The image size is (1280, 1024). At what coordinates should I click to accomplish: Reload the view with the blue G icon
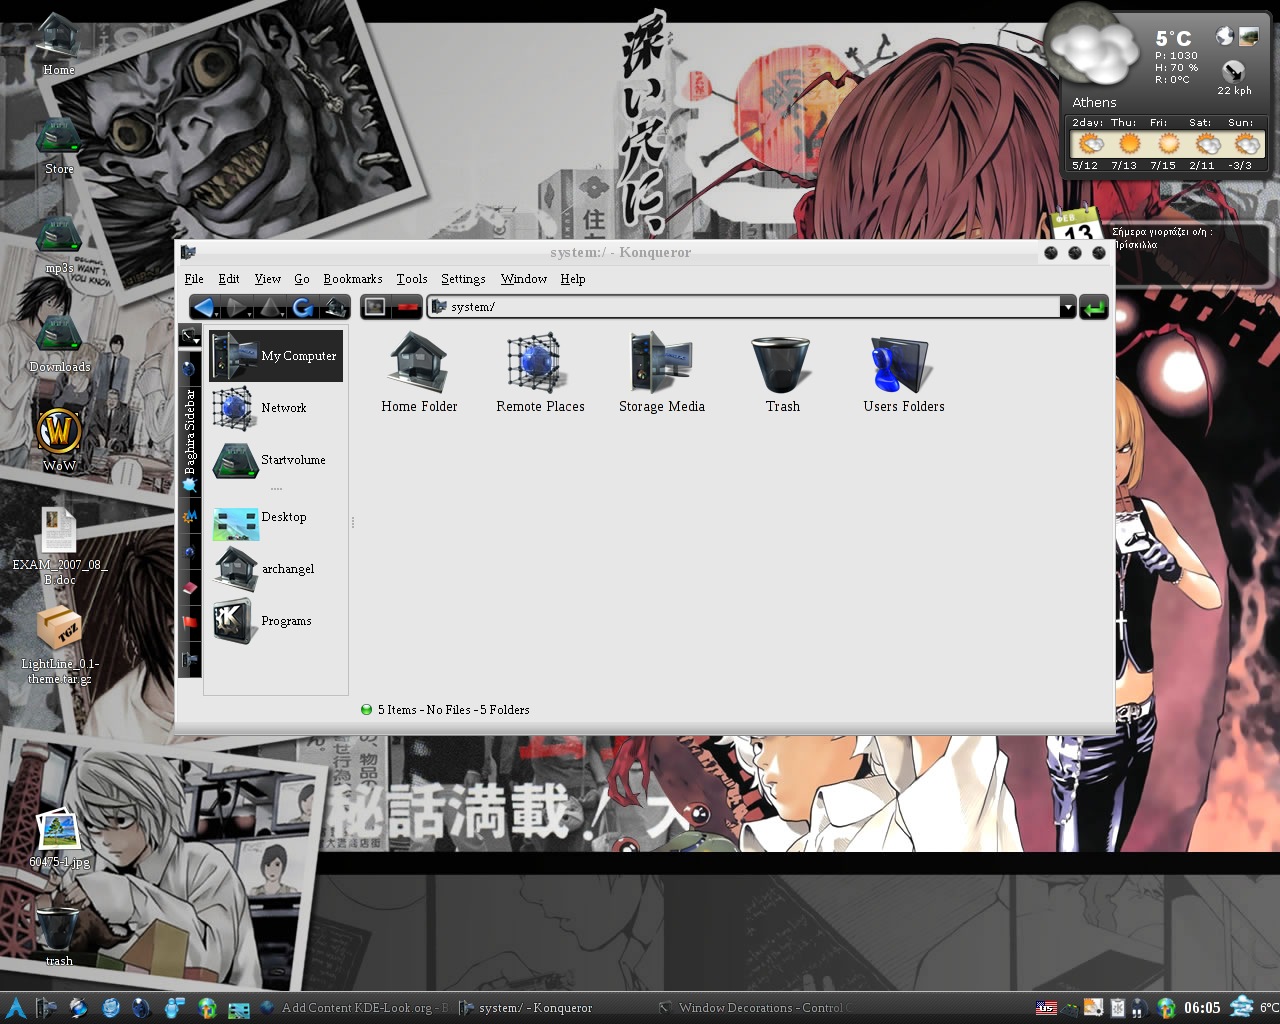coord(302,307)
